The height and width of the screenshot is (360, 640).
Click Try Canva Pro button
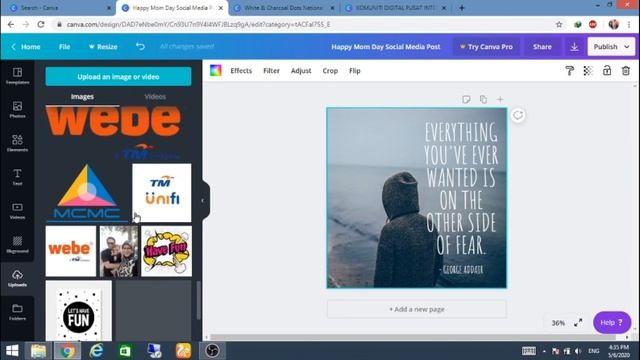pos(486,47)
